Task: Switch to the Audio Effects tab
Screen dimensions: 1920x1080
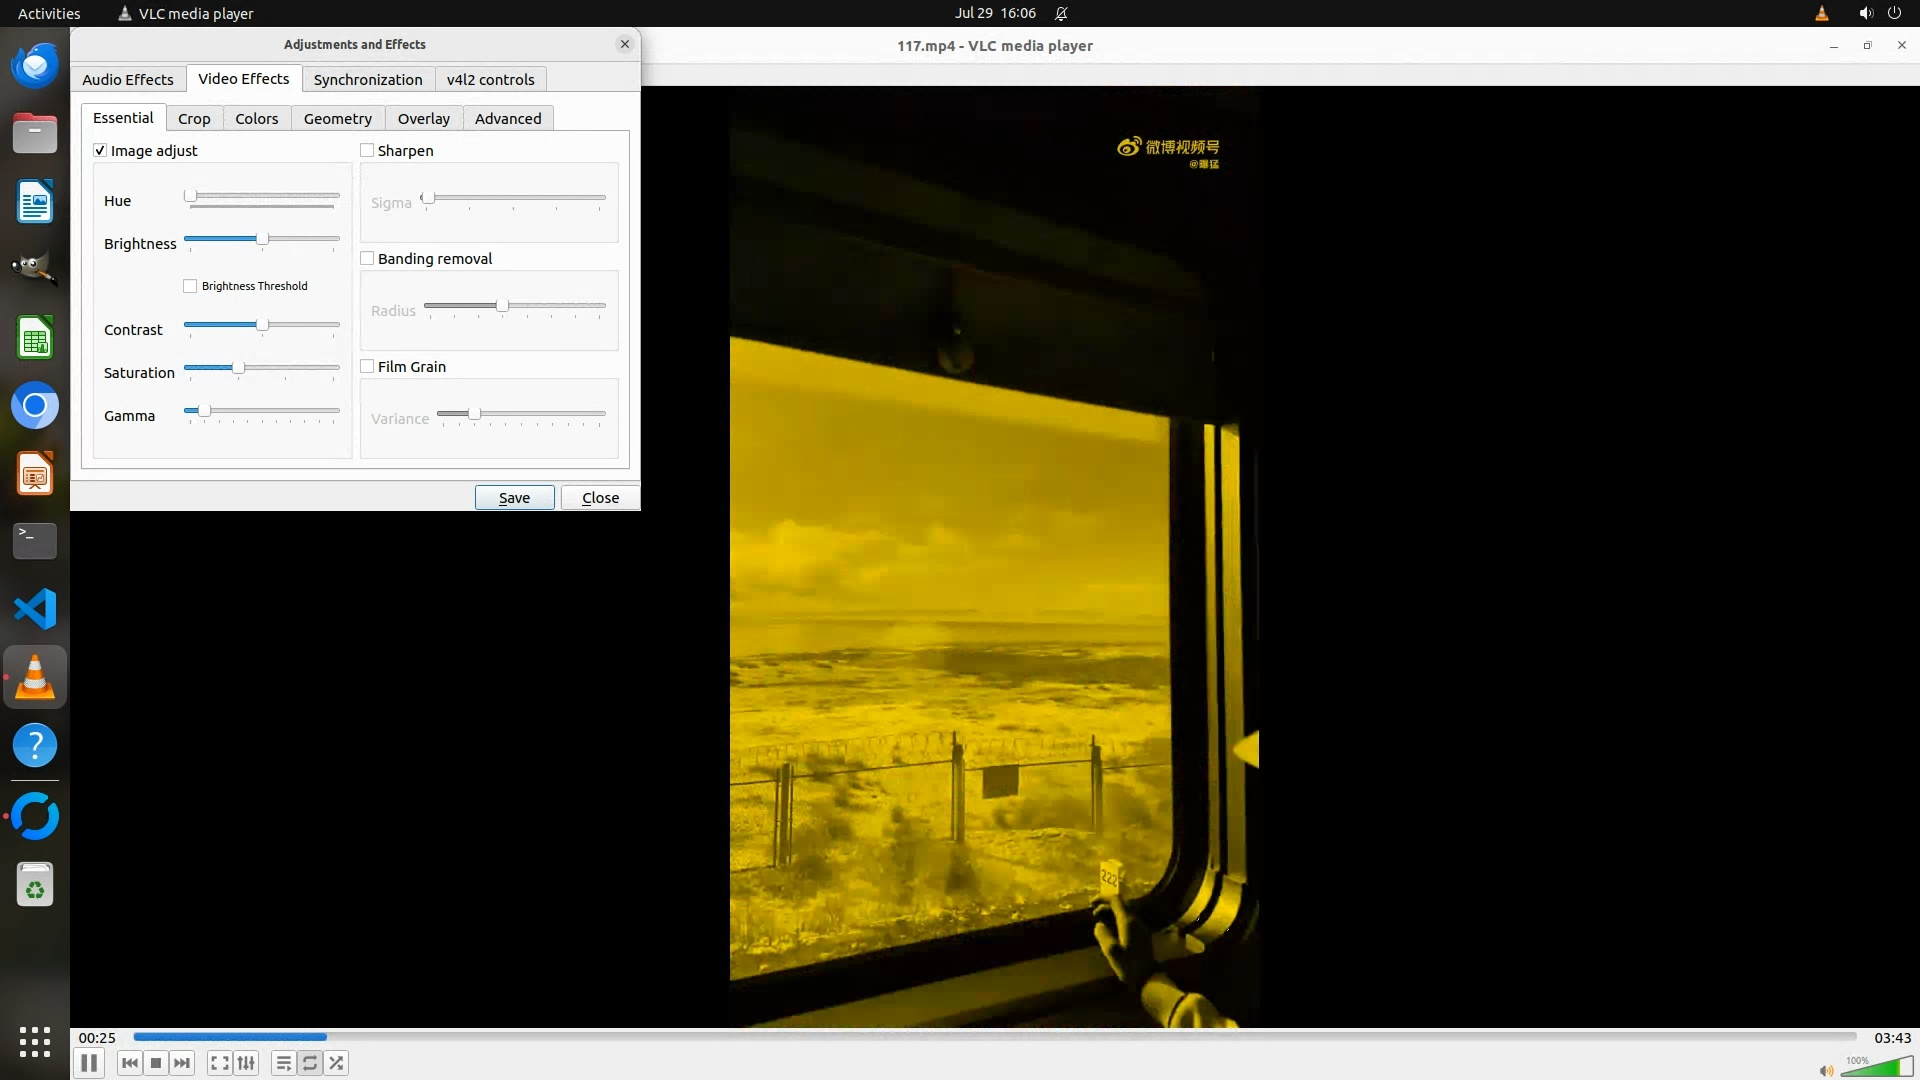Action: pos(127,80)
